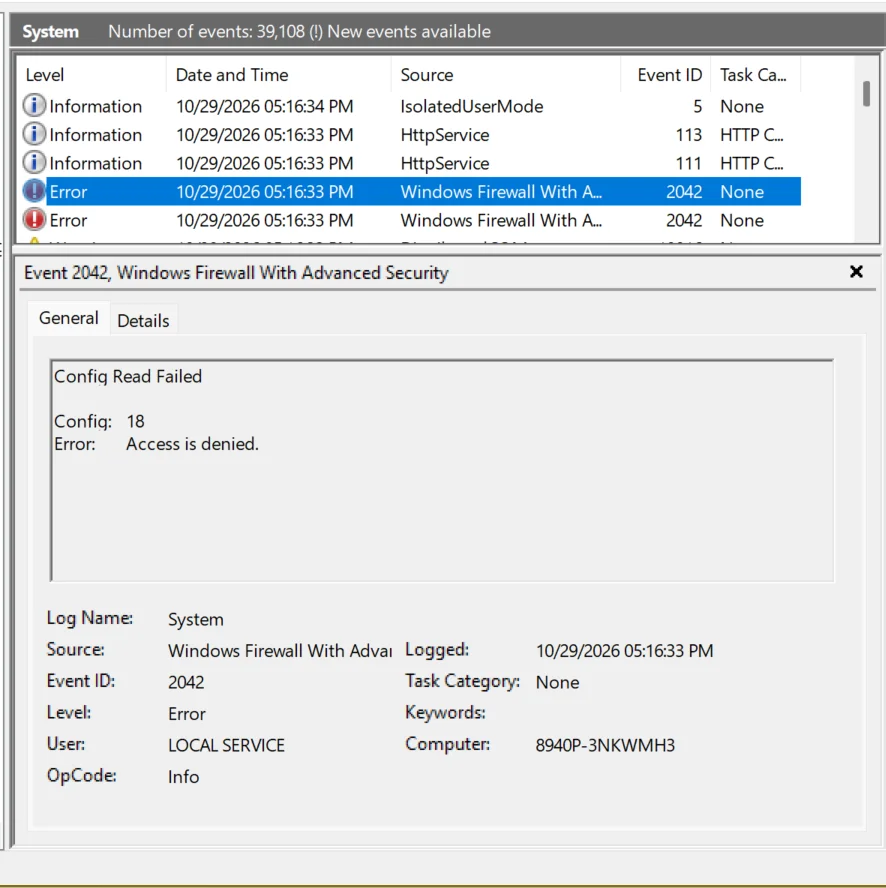Sort by the Date and Time column header
Screen dimensions: 886x888
(279, 75)
